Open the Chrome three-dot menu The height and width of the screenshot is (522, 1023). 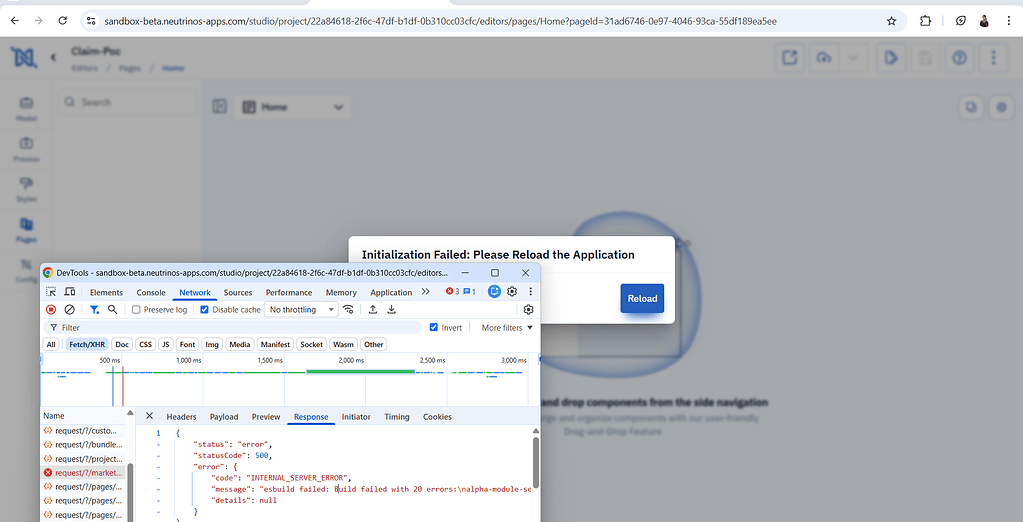(x=1009, y=21)
